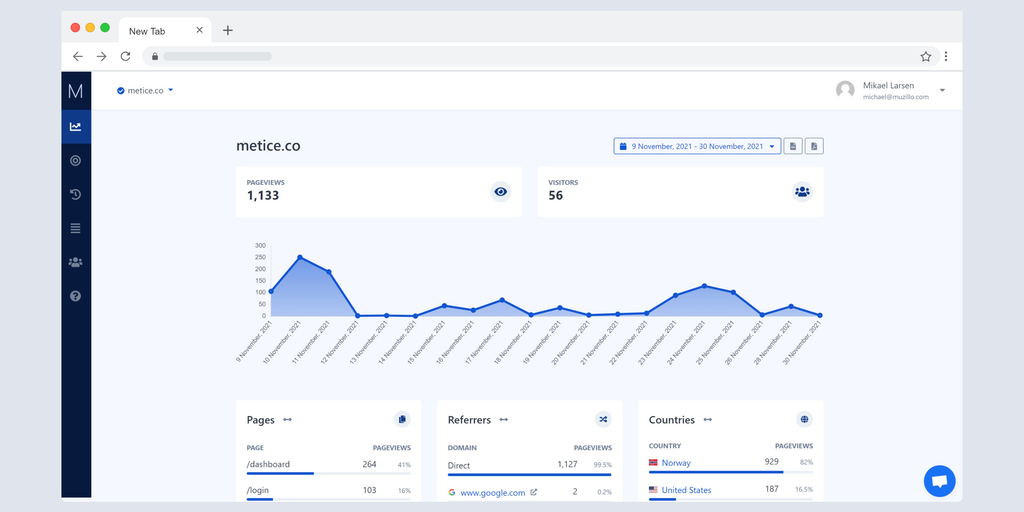Click the target goals icon in sidebar

coord(75,160)
